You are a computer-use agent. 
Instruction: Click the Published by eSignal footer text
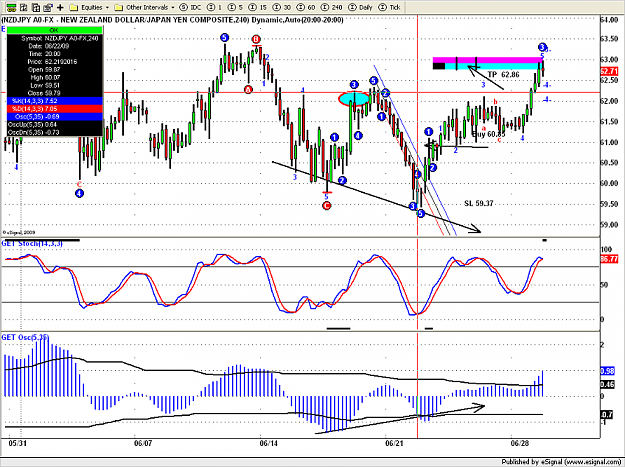point(559,462)
